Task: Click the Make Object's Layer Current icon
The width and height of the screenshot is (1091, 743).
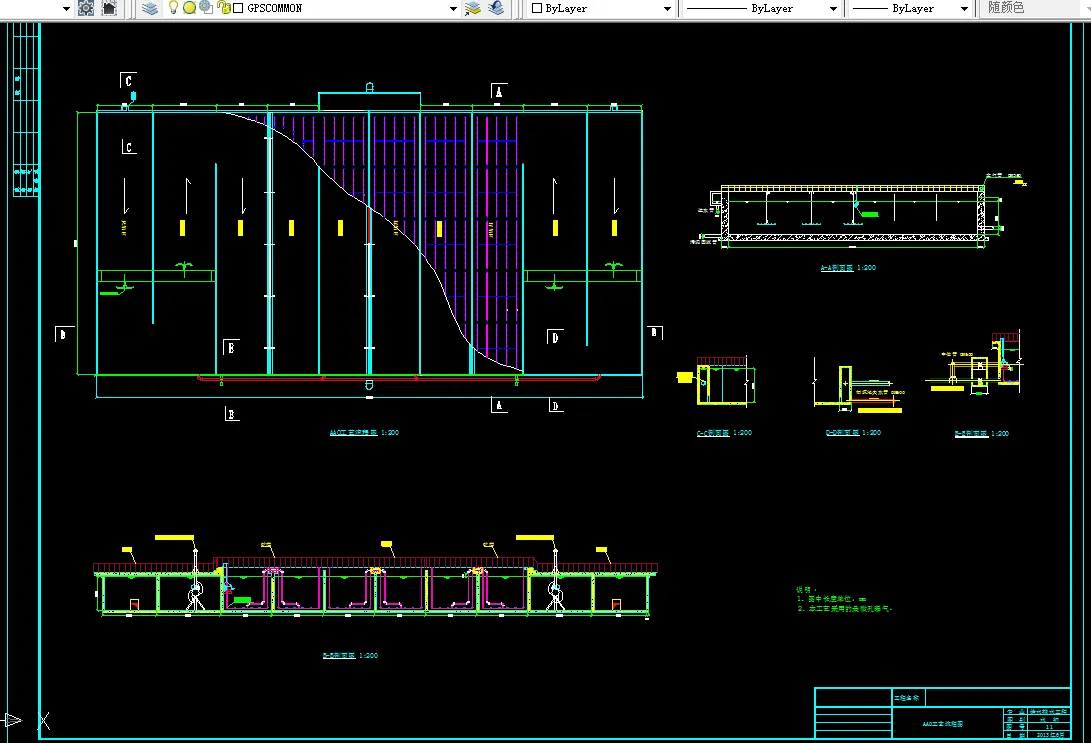Action: click(472, 8)
